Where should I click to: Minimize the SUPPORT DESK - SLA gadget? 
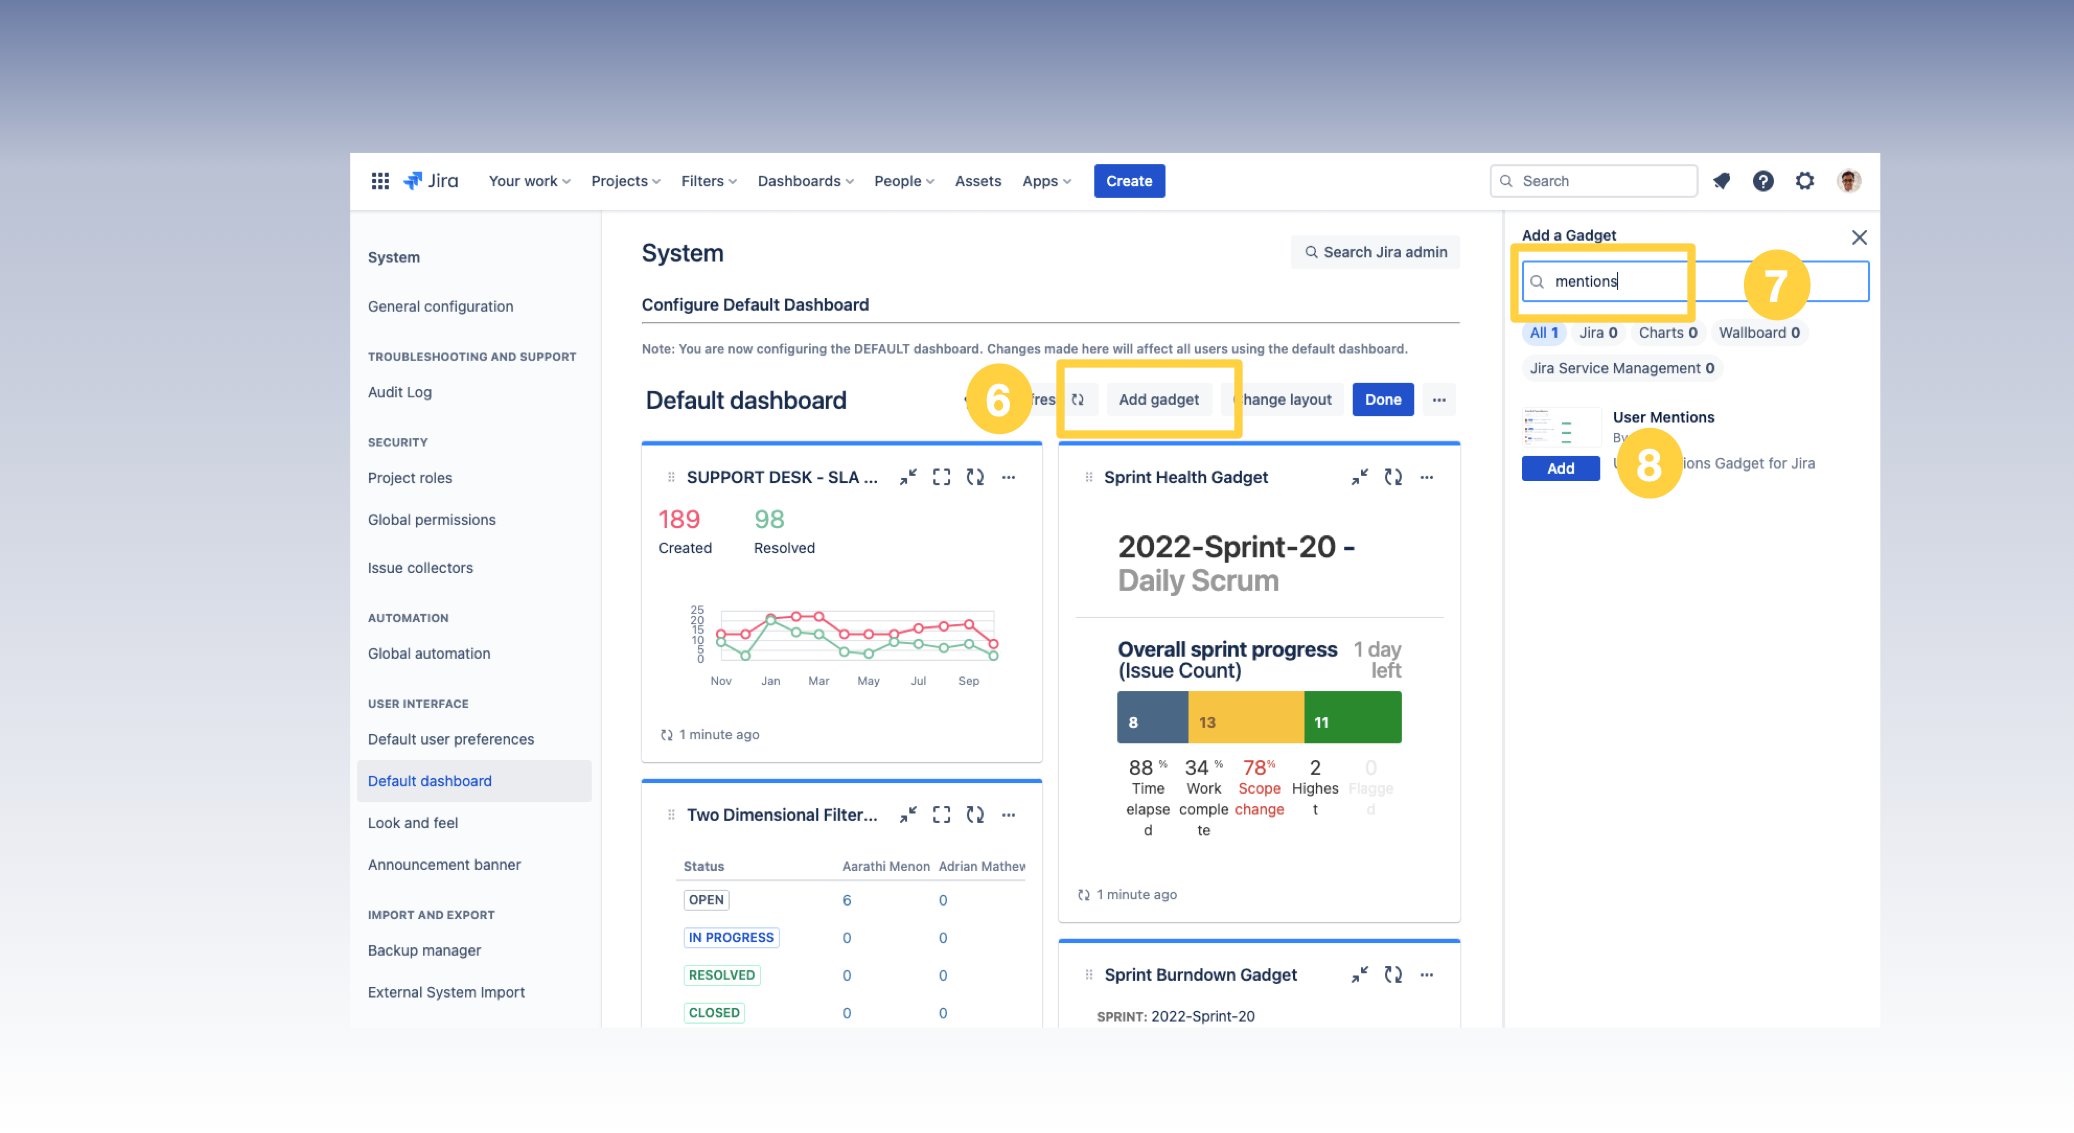tap(908, 478)
